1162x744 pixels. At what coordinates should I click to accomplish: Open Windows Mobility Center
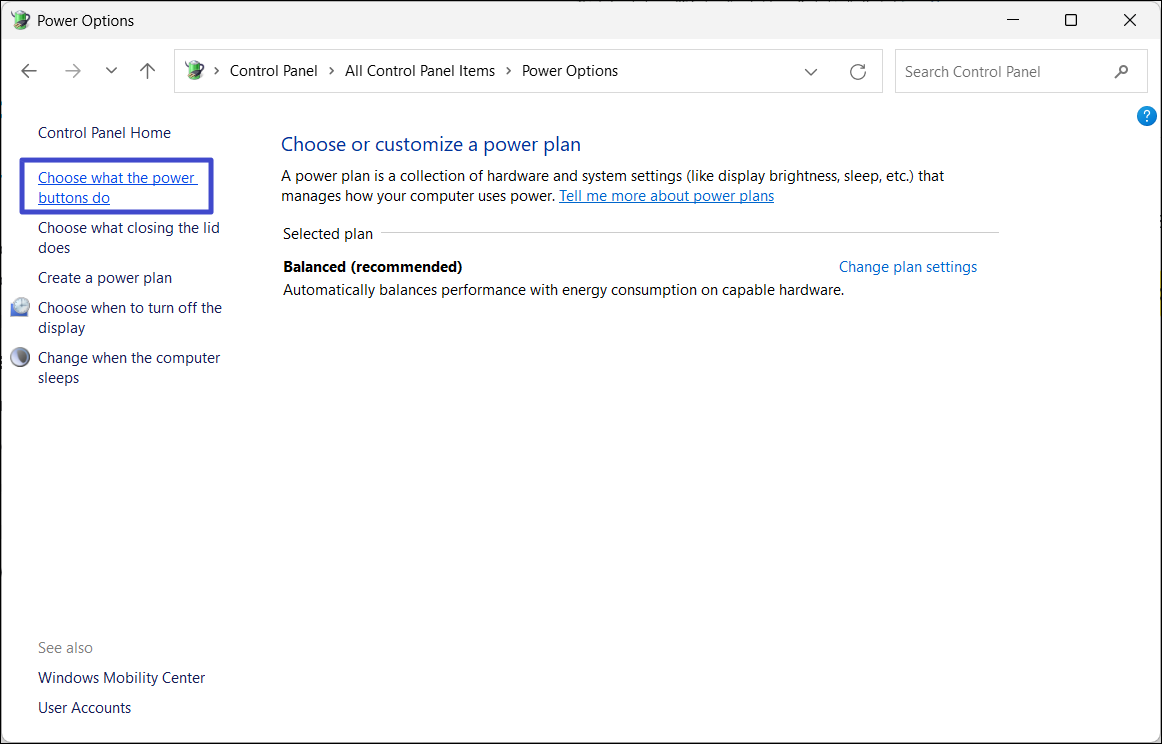pyautogui.click(x=121, y=678)
